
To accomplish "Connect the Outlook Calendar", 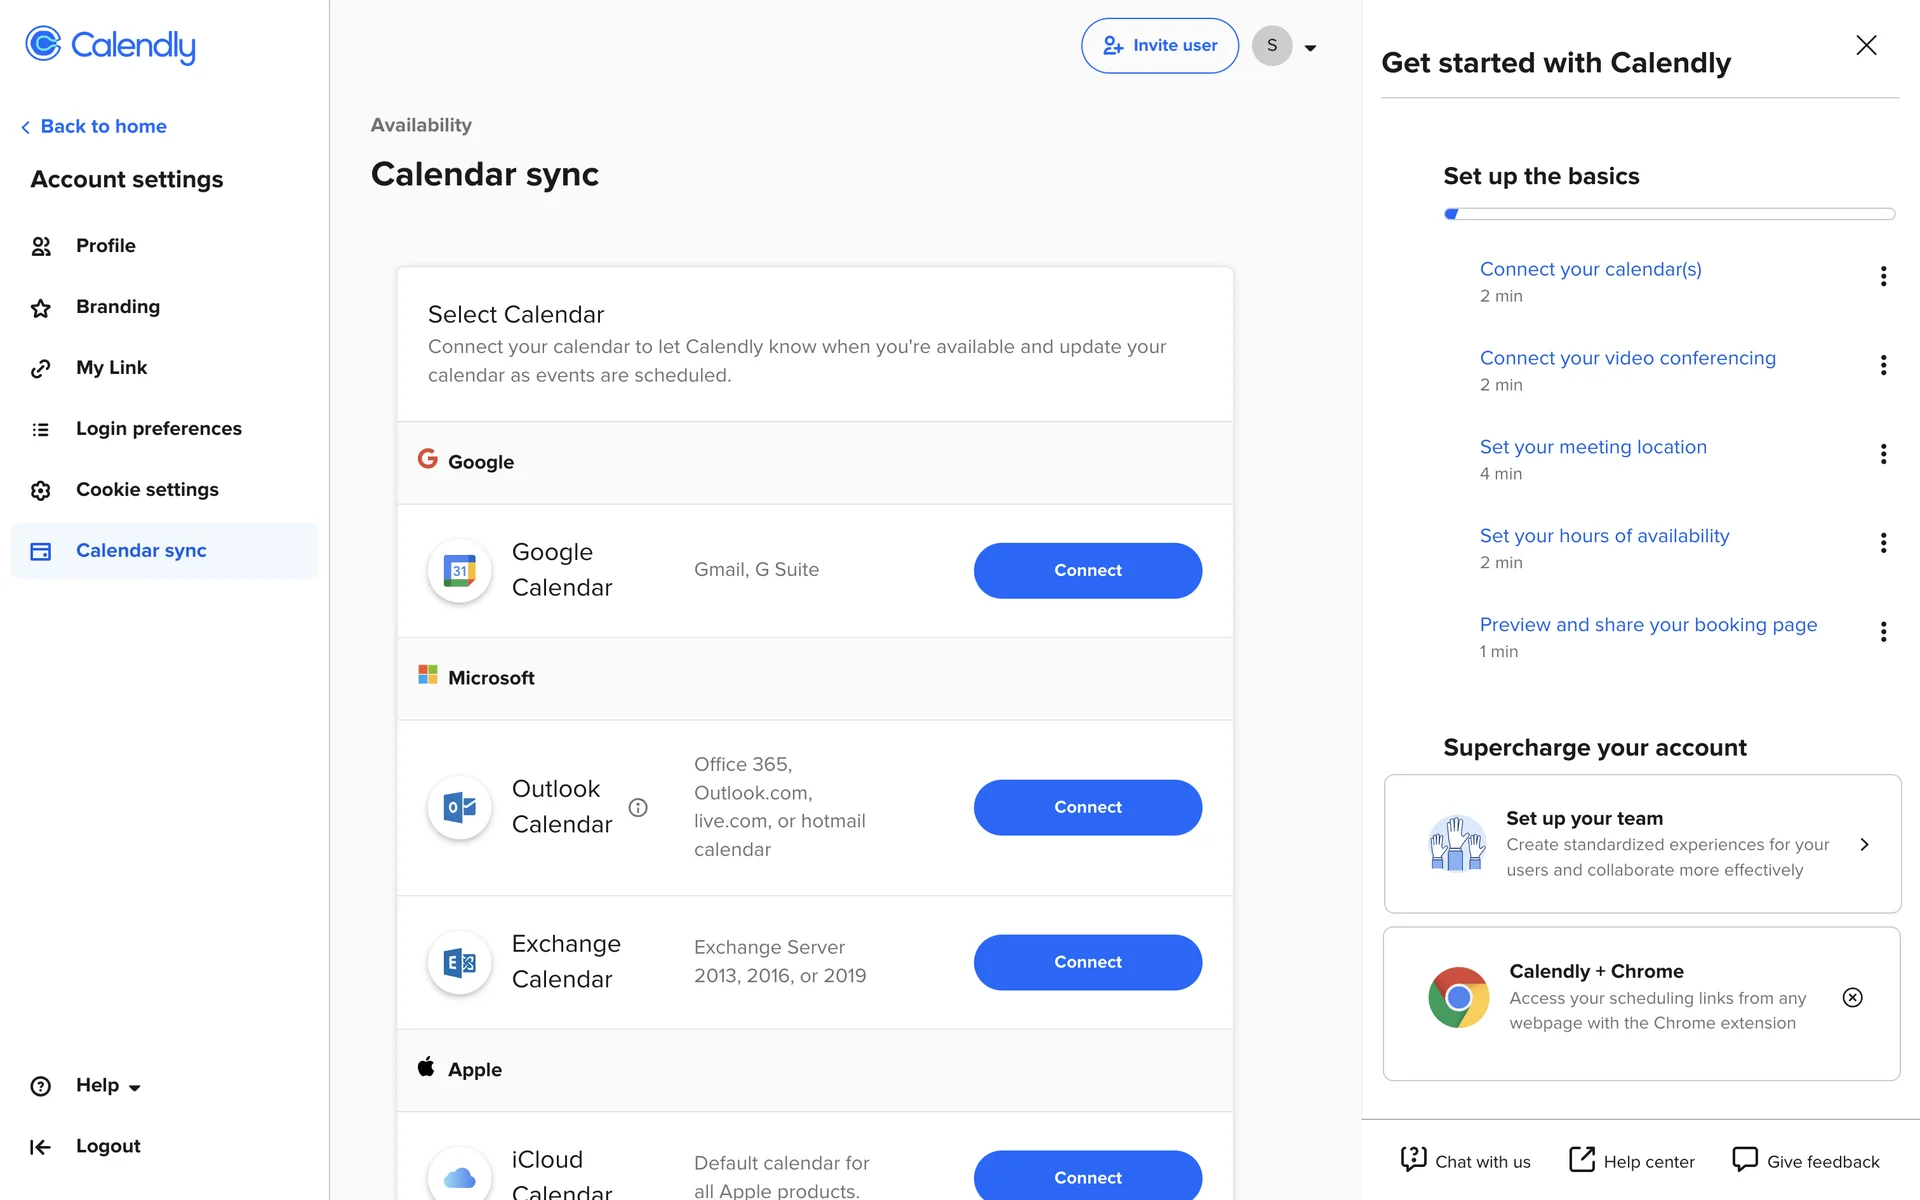I will pyautogui.click(x=1087, y=807).
